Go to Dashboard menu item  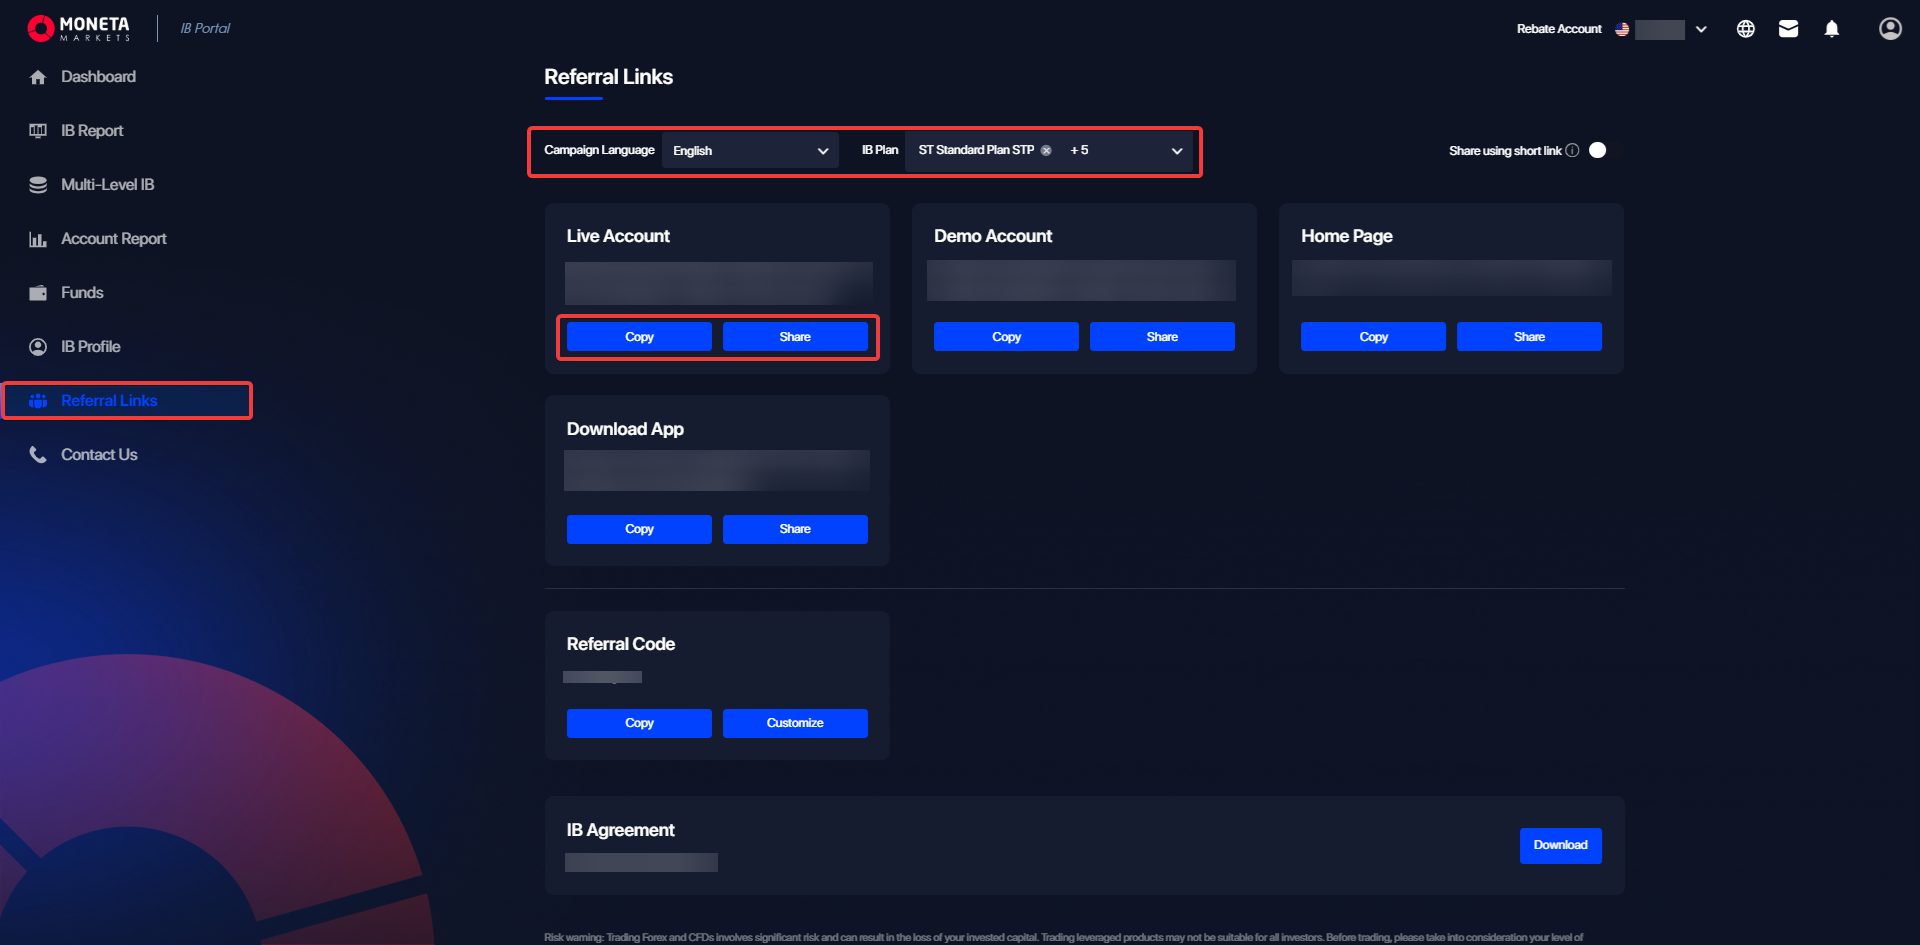(x=98, y=77)
